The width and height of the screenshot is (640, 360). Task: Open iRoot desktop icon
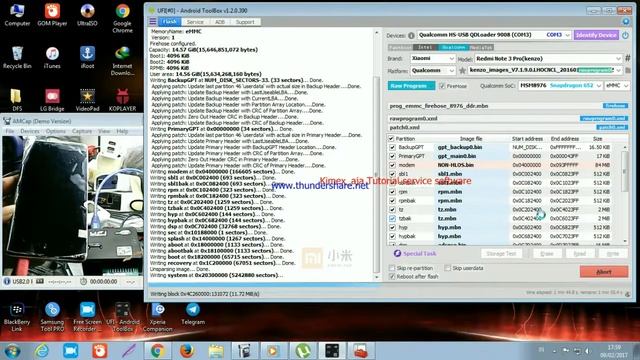coord(87,58)
